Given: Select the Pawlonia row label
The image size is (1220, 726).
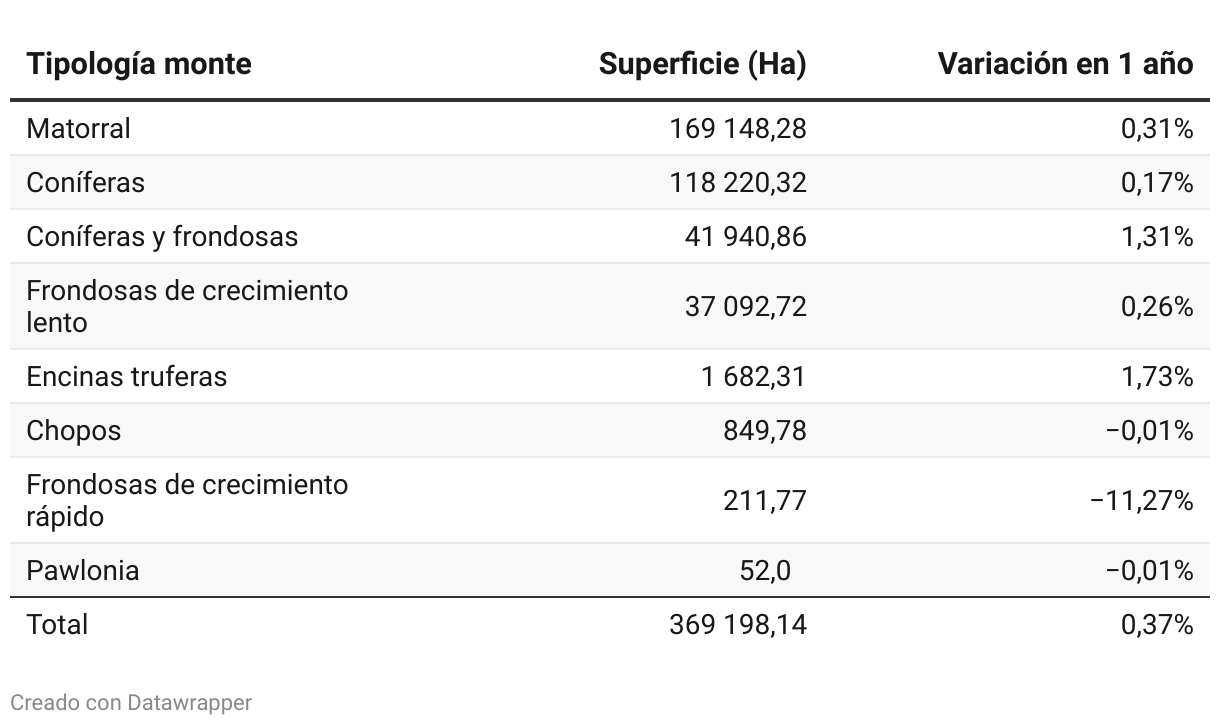Looking at the screenshot, I should pos(83,571).
